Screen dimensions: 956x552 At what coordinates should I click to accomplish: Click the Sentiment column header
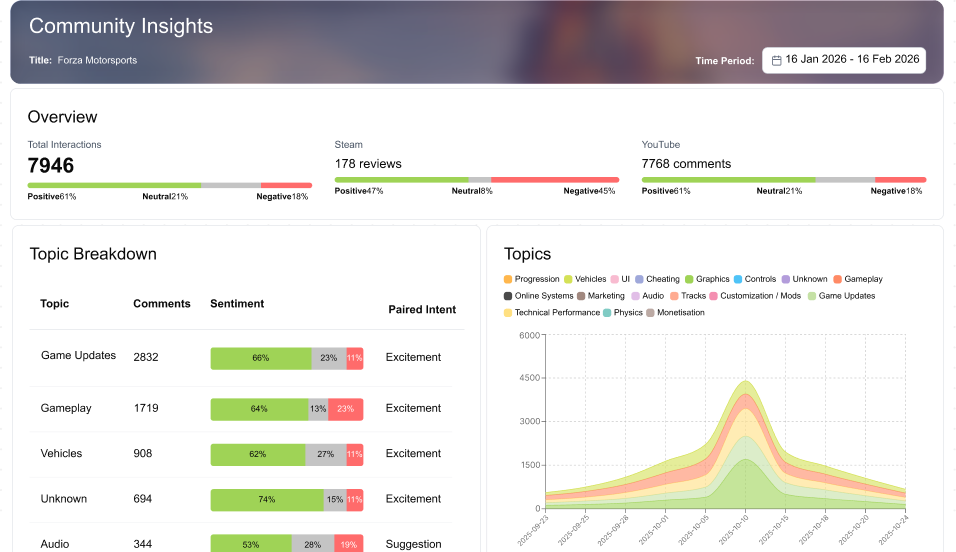(x=237, y=304)
